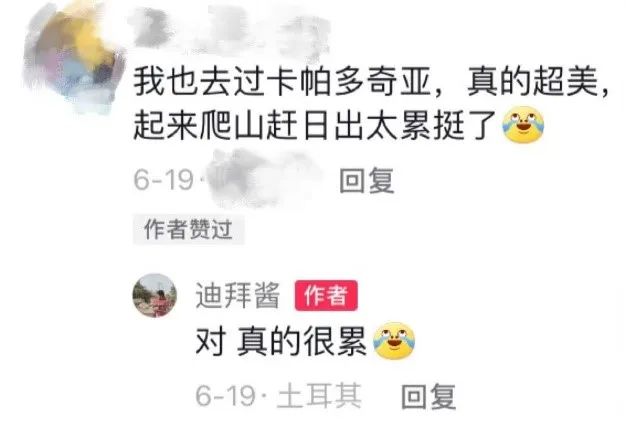This screenshot has height=422, width=626.
Task: Click the crying-laugh emoji in the top comment
Action: 523,125
